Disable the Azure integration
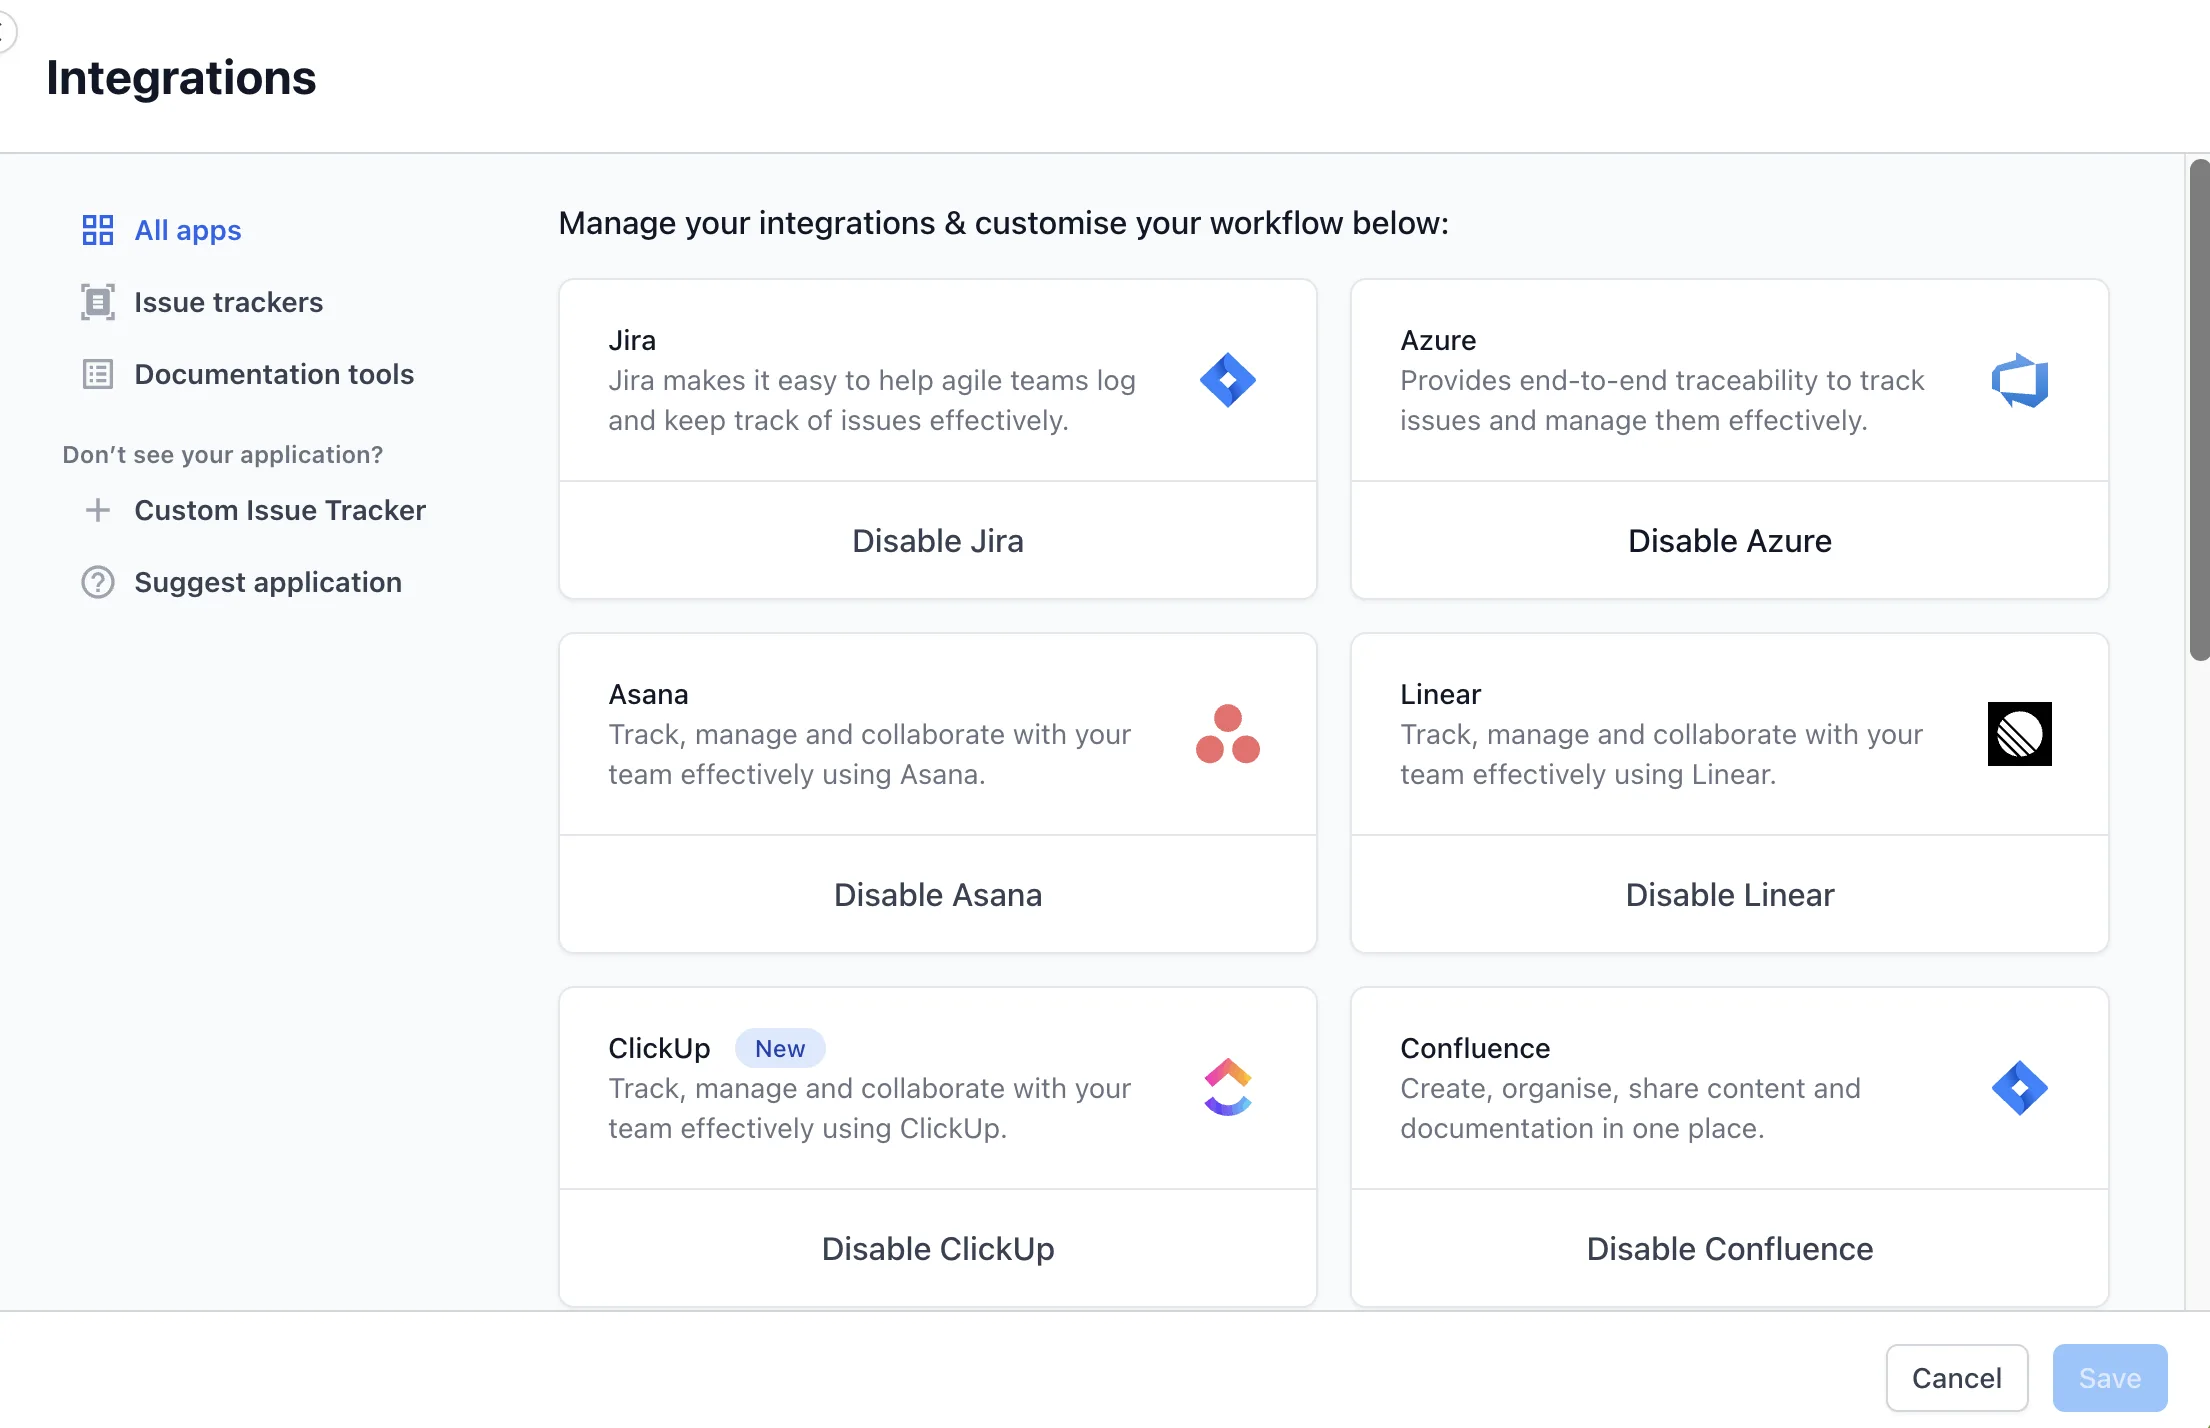Screen dimensions: 2210x1428 coord(1729,541)
